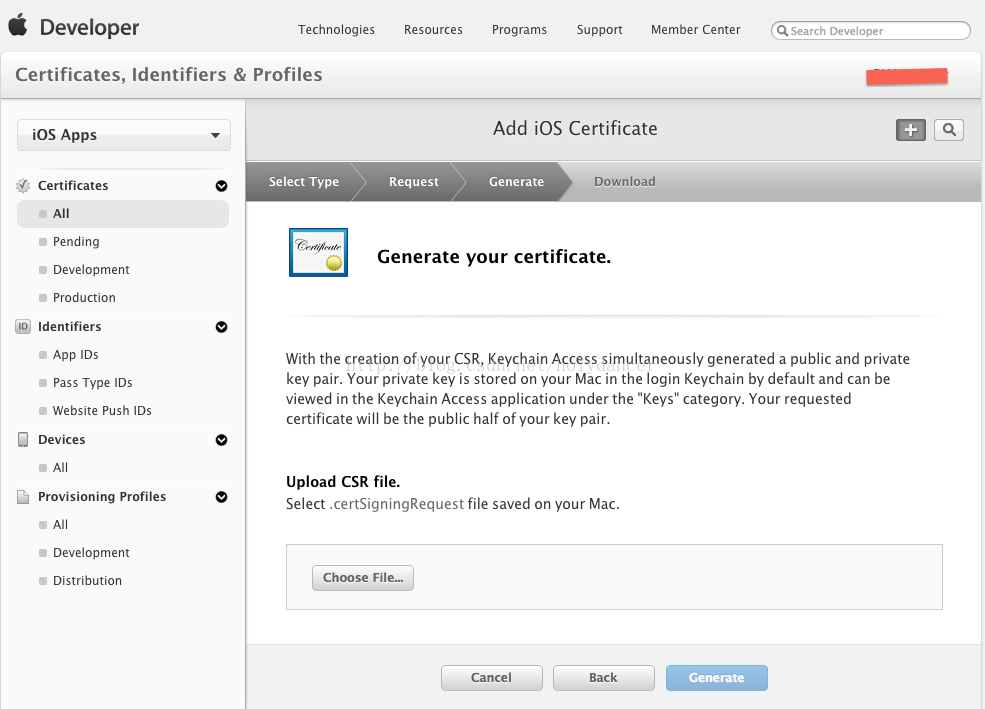Click the certificate thumbnail image

pos(318,252)
